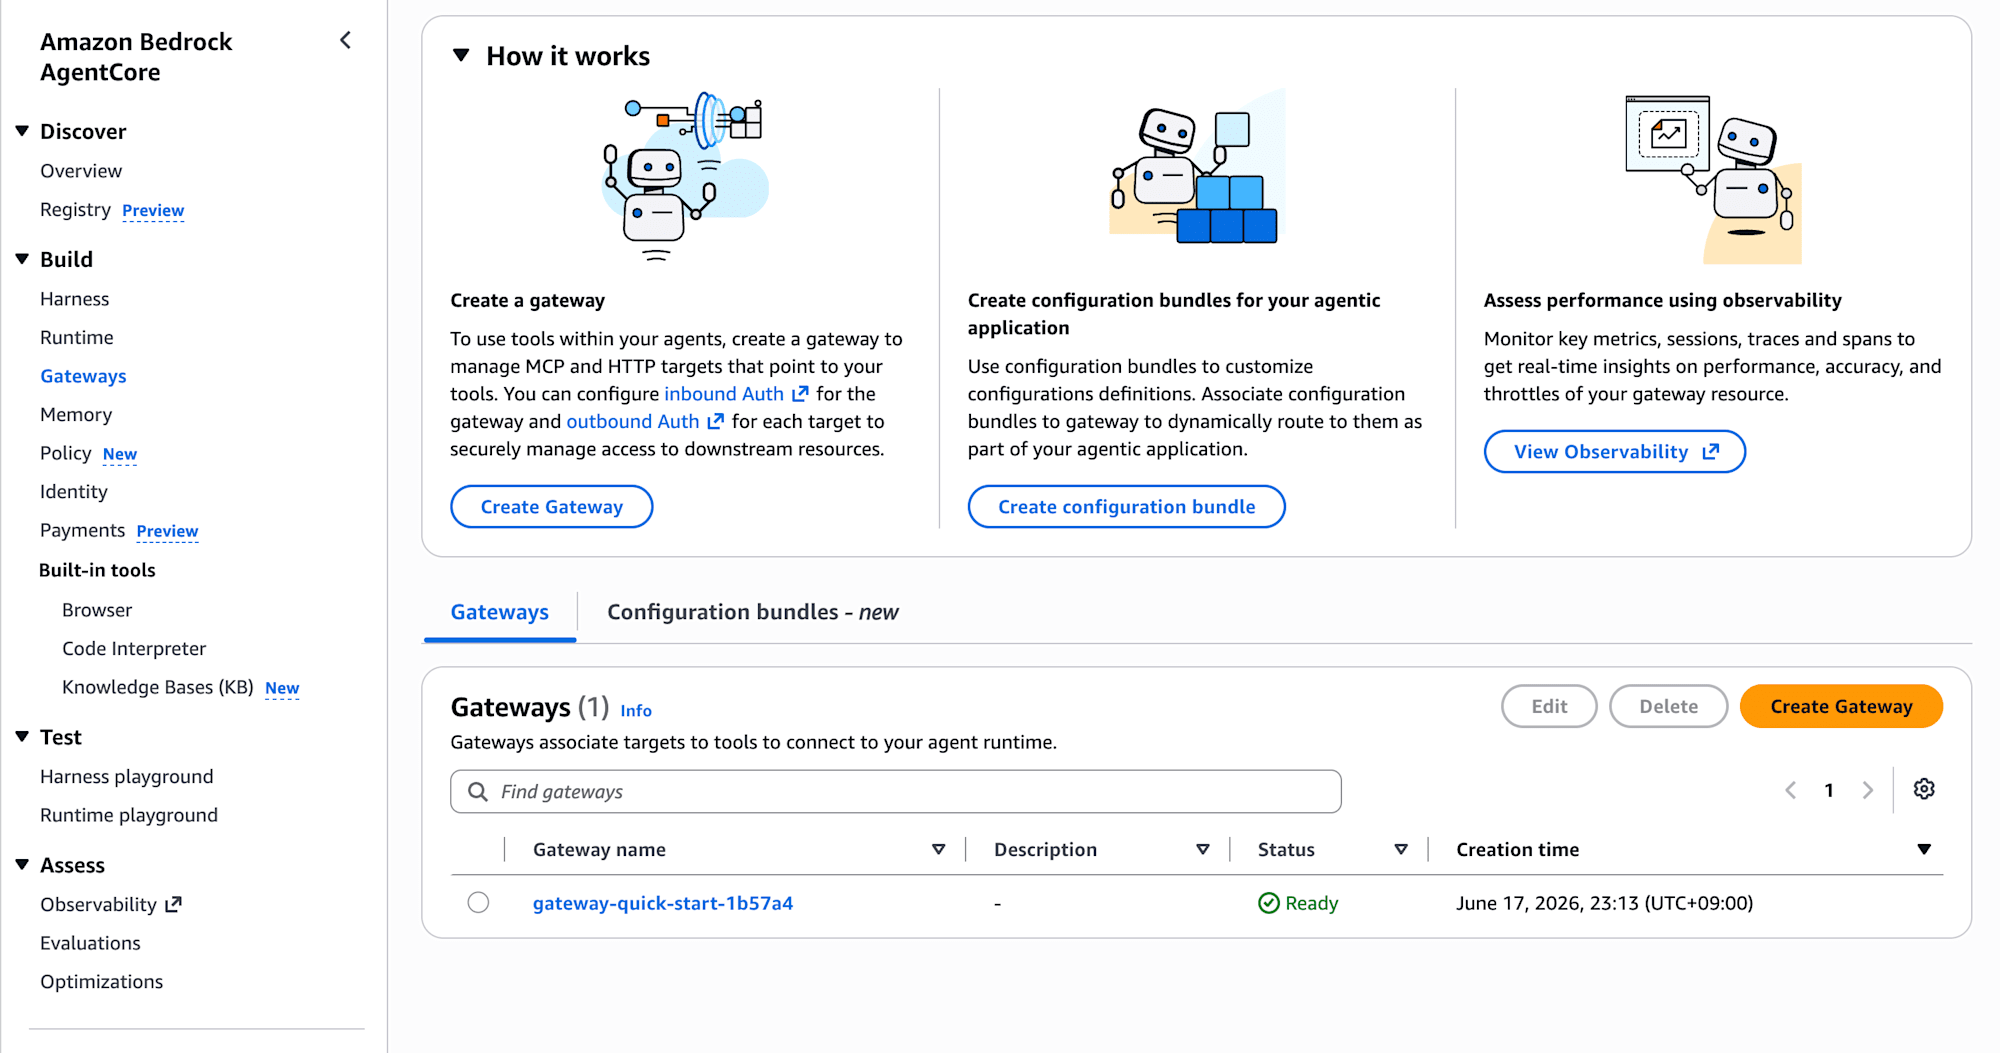The height and width of the screenshot is (1053, 2000).
Task: Click the search magnifier icon in Find gateways
Action: [x=478, y=792]
